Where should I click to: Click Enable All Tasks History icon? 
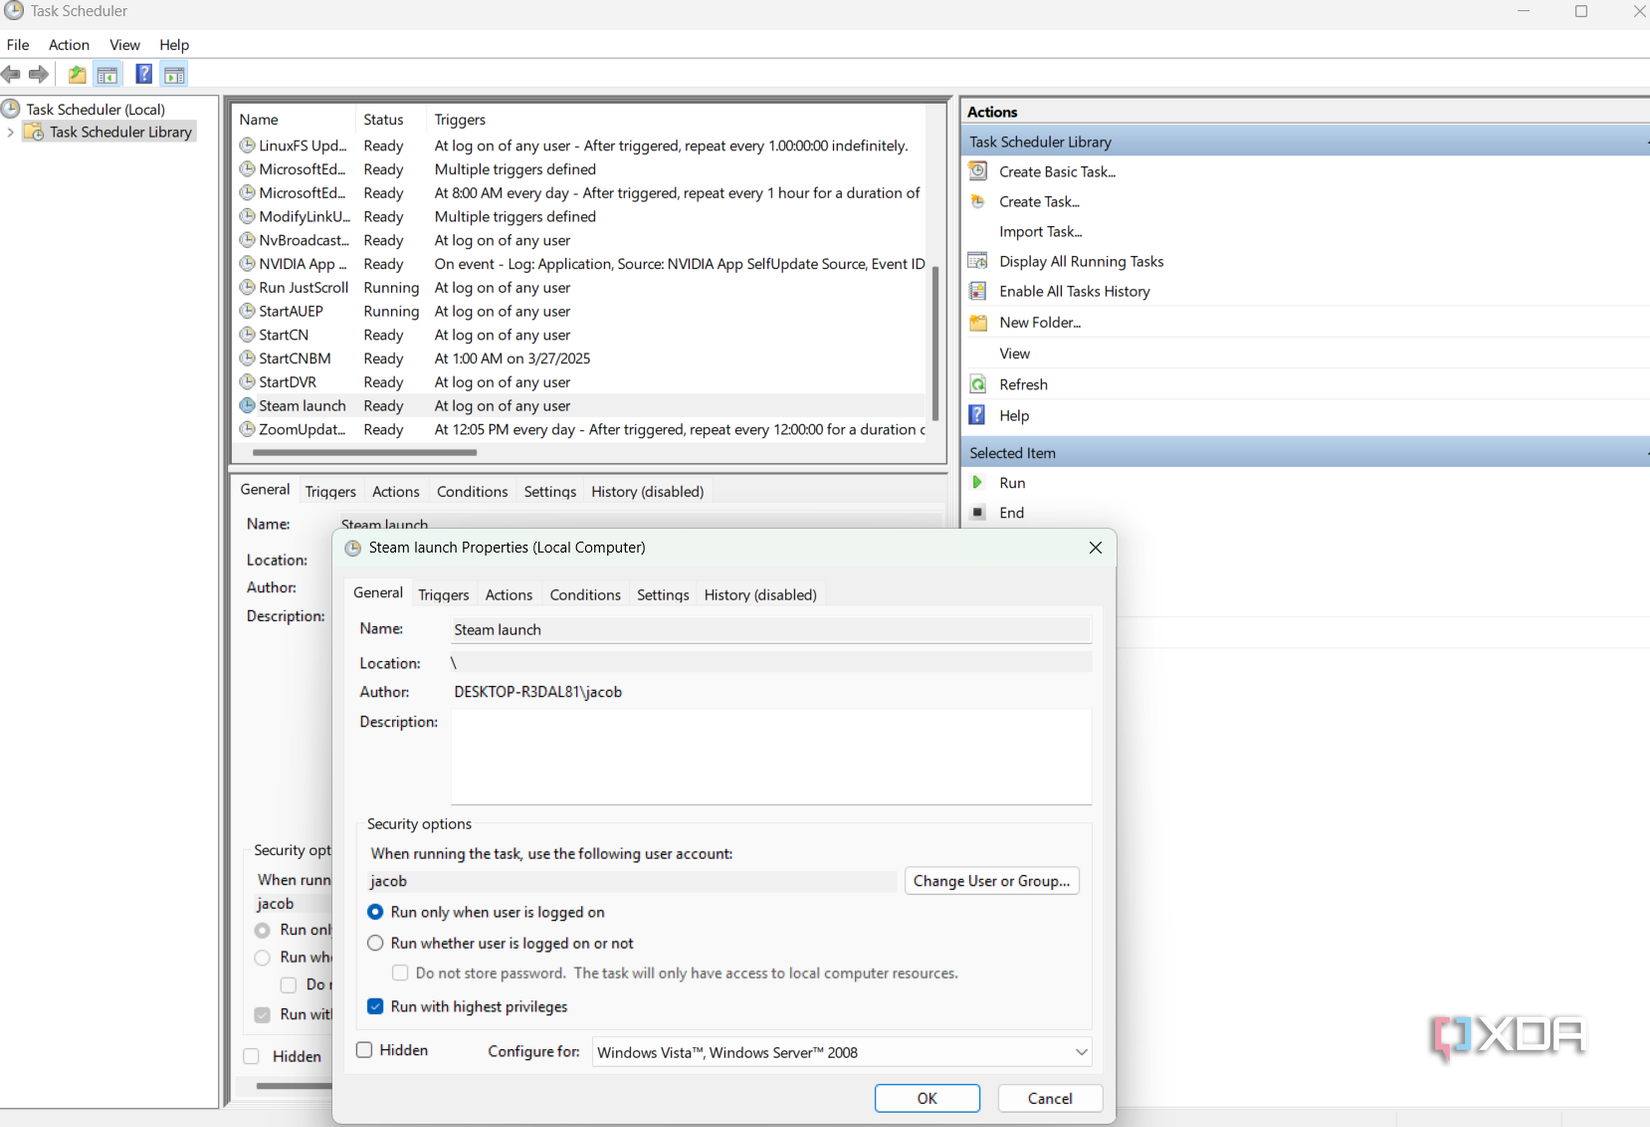977,291
